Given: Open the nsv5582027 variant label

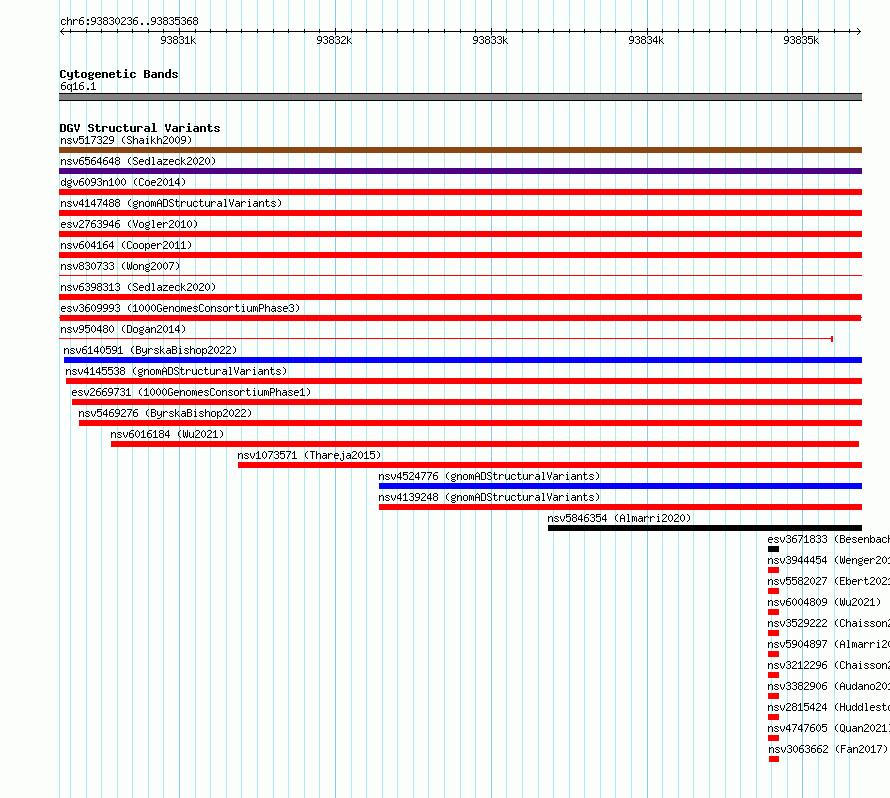Looking at the screenshot, I should 828,581.
